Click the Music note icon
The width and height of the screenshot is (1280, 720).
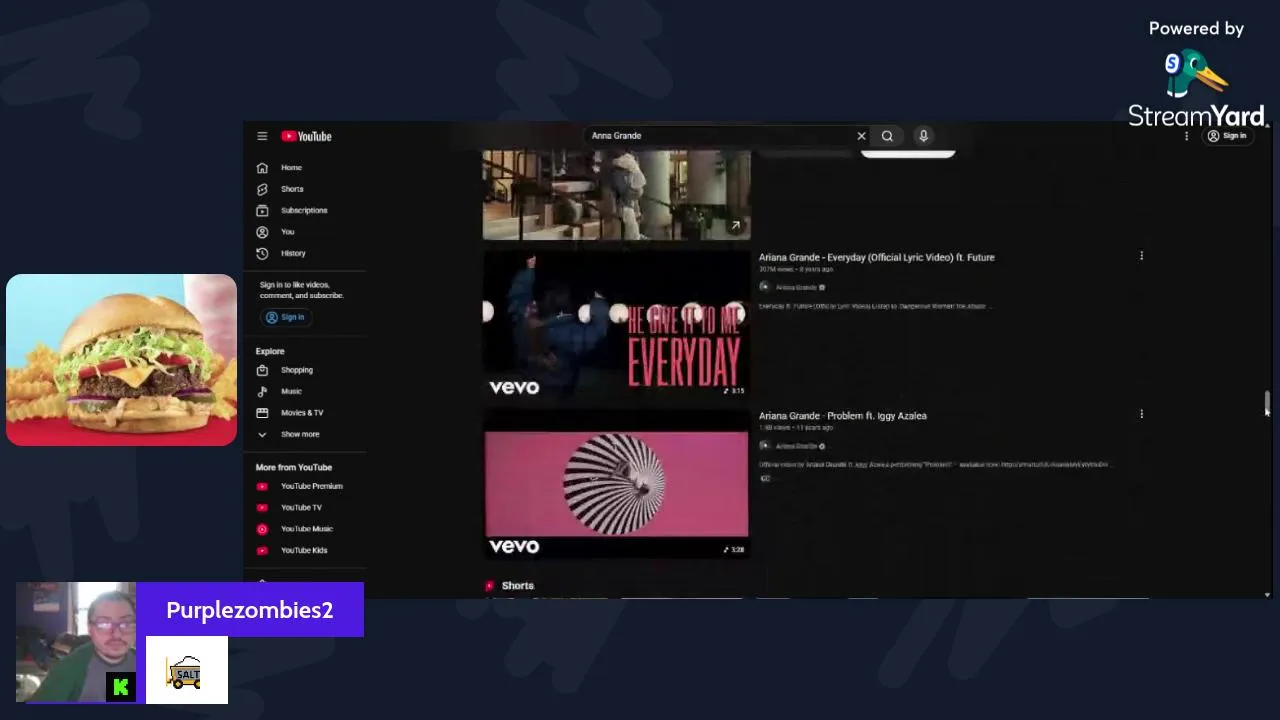pyautogui.click(x=262, y=391)
